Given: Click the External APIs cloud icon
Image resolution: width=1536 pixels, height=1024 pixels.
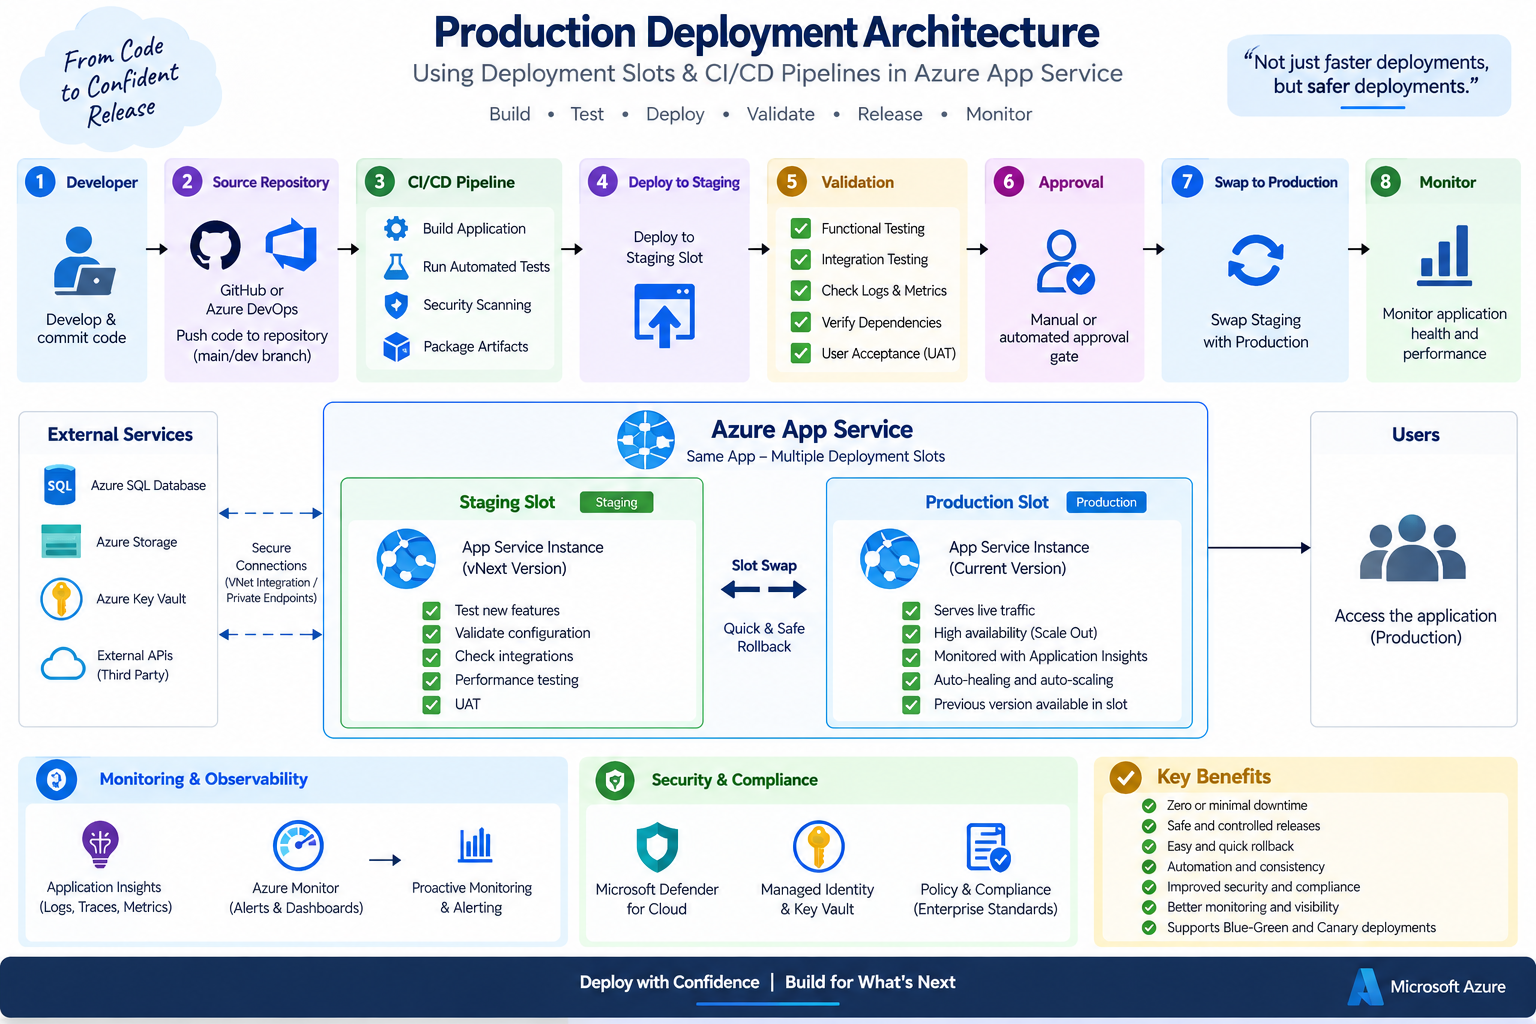Looking at the screenshot, I should point(63,664).
